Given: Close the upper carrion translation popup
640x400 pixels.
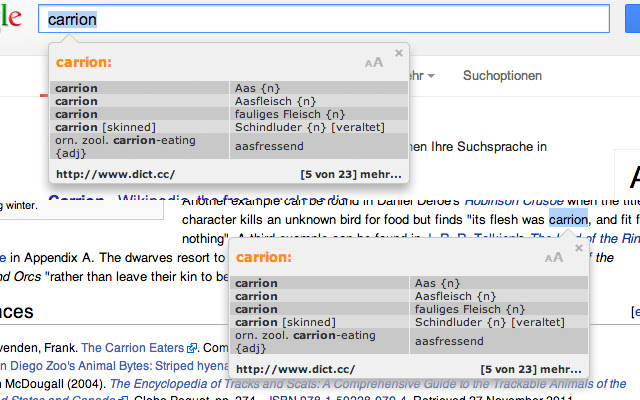Looking at the screenshot, I should 398,52.
